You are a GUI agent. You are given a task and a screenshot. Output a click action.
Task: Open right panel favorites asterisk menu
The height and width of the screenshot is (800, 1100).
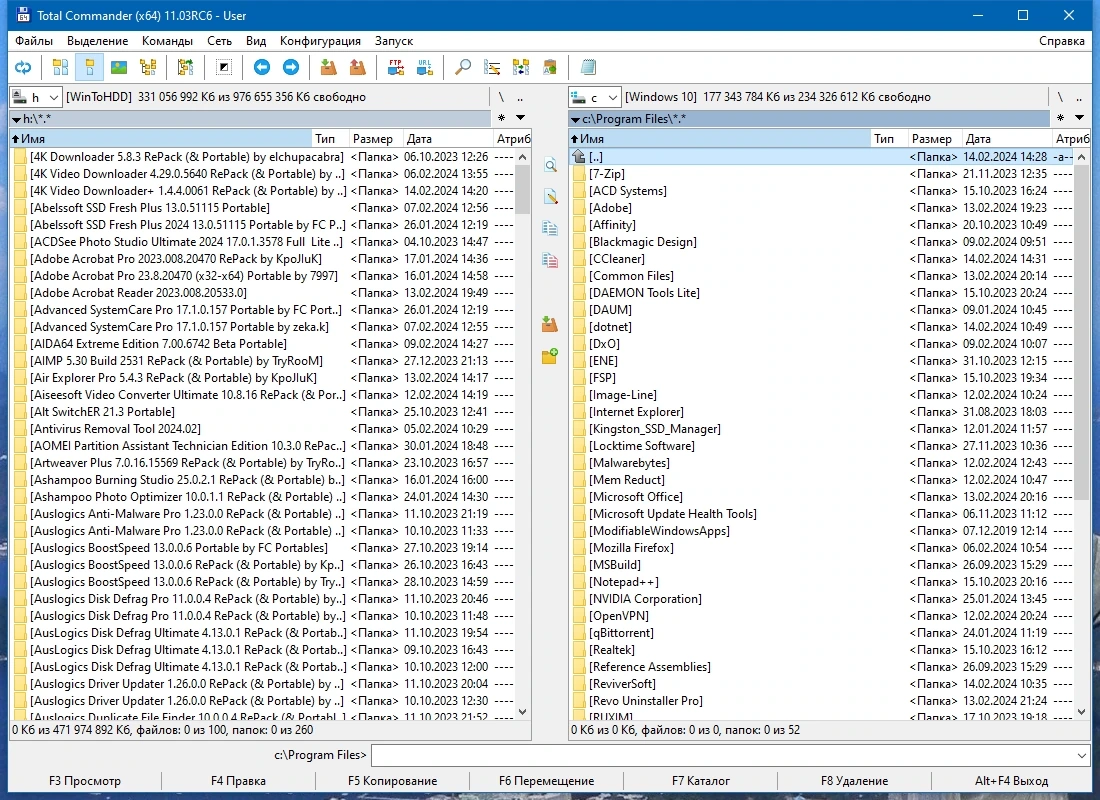pos(1060,118)
